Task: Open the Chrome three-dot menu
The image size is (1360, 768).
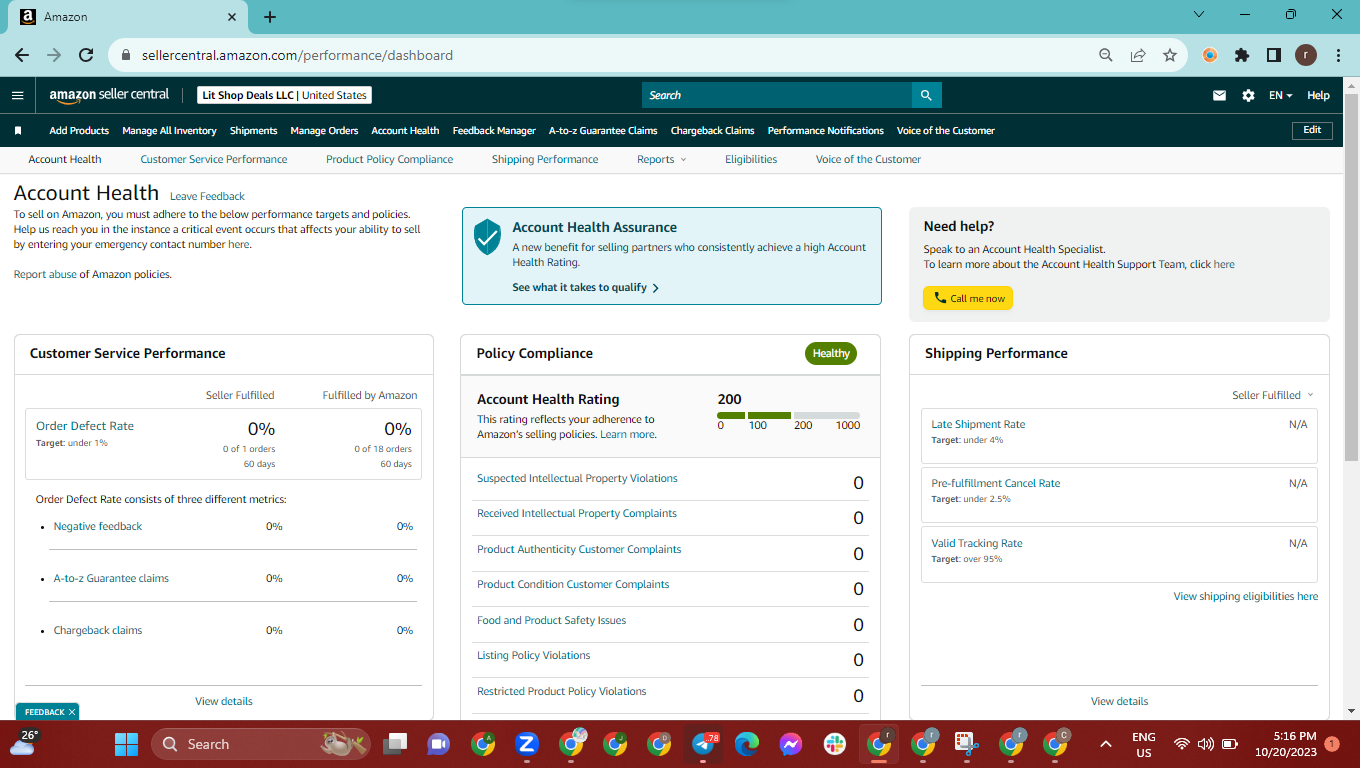Action: [1338, 55]
